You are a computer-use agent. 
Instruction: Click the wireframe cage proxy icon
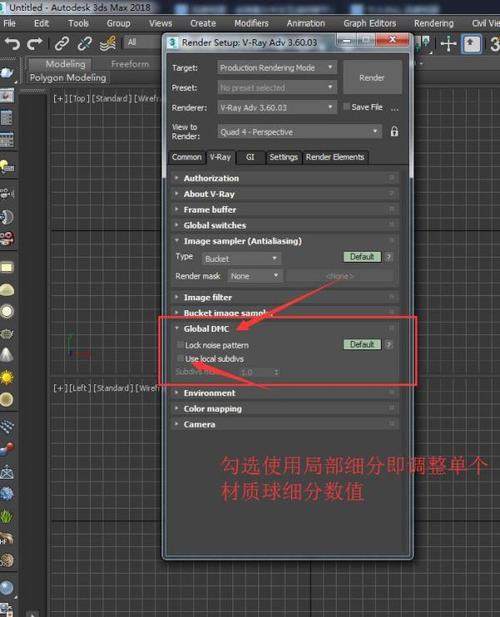tap(7, 471)
